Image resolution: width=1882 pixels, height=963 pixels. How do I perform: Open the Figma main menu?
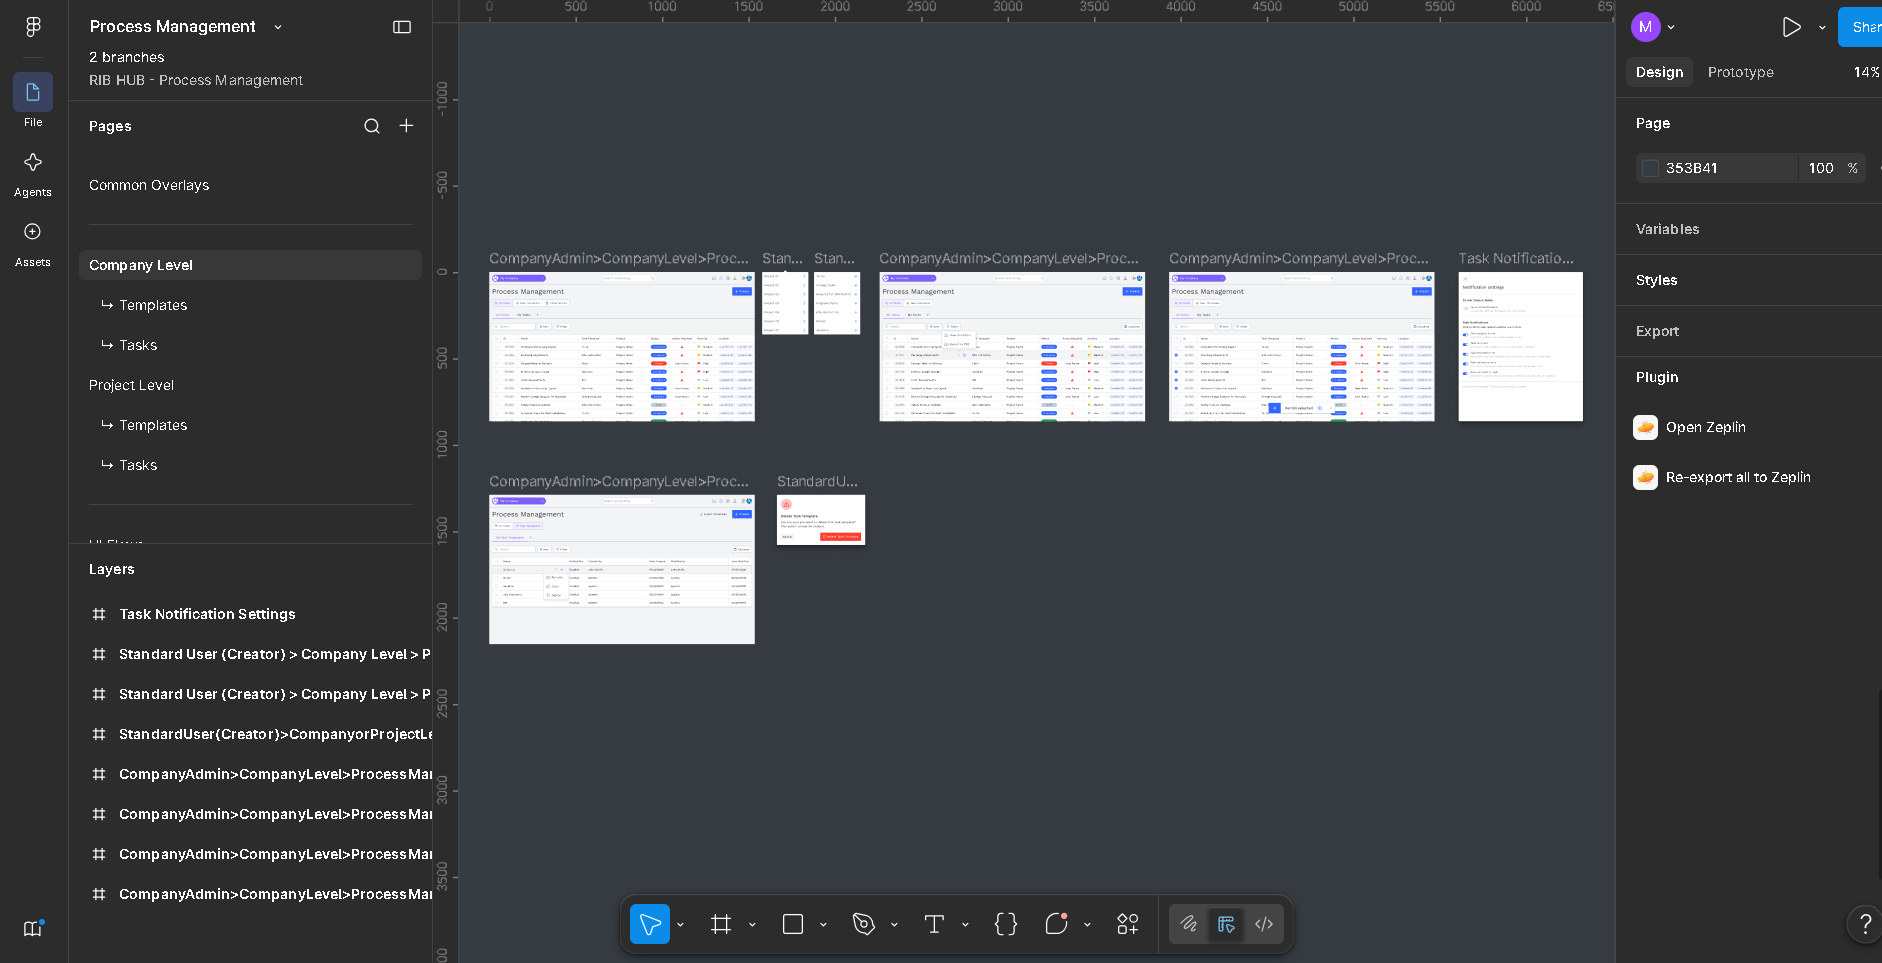[33, 27]
